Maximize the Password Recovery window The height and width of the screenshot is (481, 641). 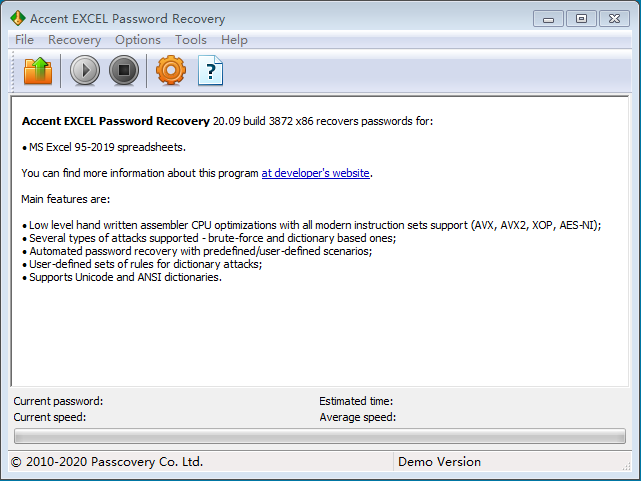pyautogui.click(x=581, y=18)
